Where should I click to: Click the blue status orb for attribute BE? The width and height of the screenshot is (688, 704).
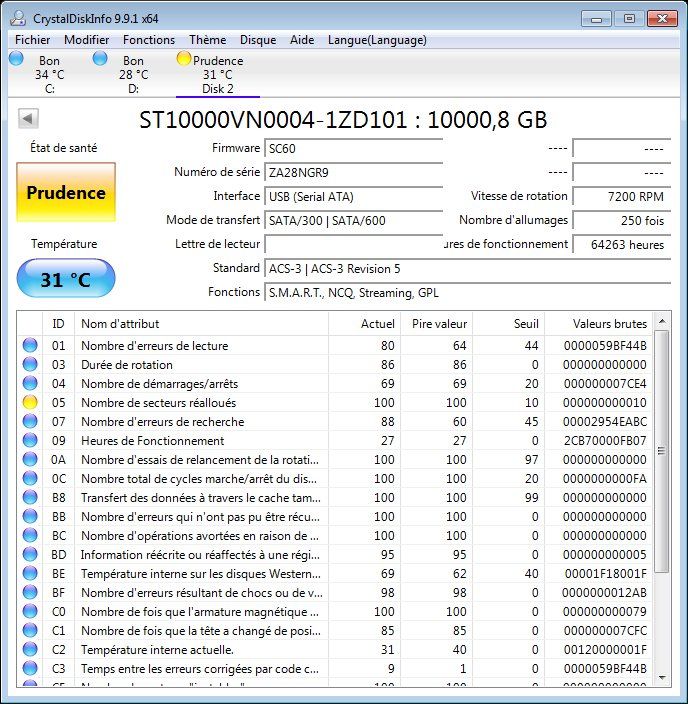[x=30, y=573]
